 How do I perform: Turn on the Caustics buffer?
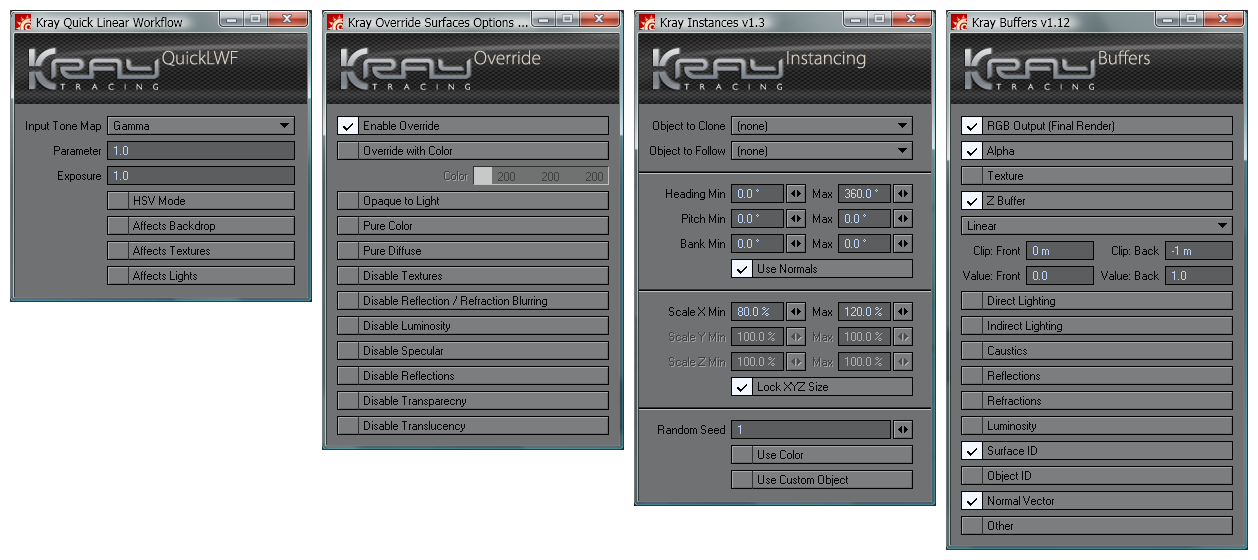point(971,351)
